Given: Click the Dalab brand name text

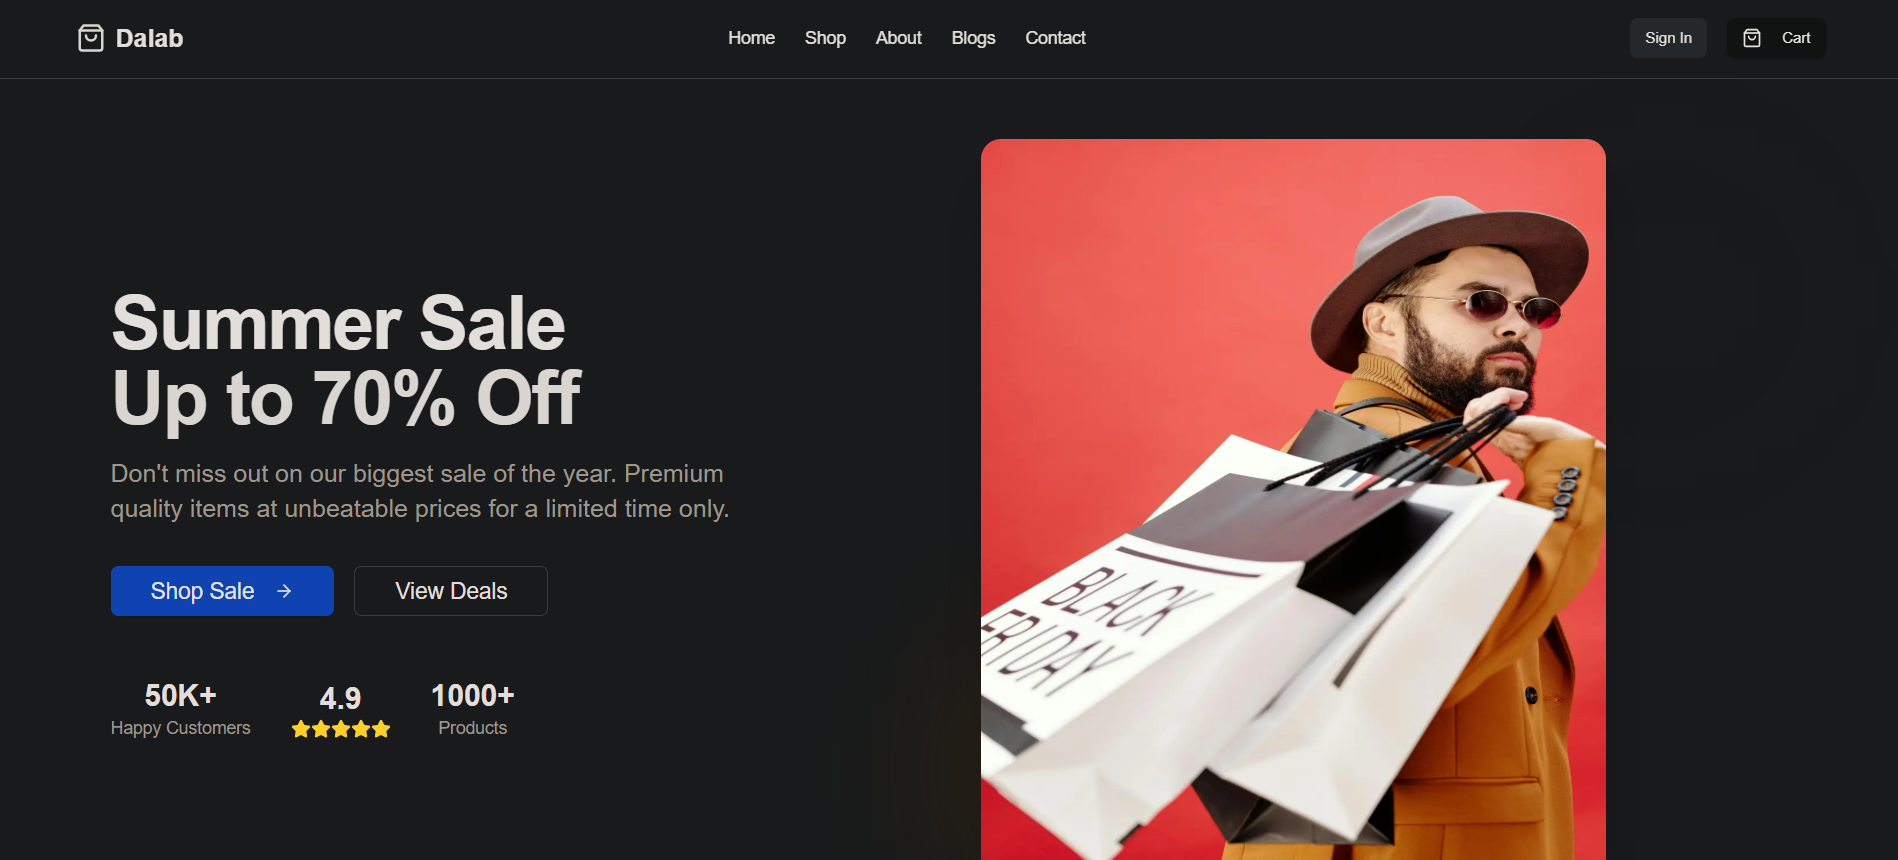Looking at the screenshot, I should 149,38.
